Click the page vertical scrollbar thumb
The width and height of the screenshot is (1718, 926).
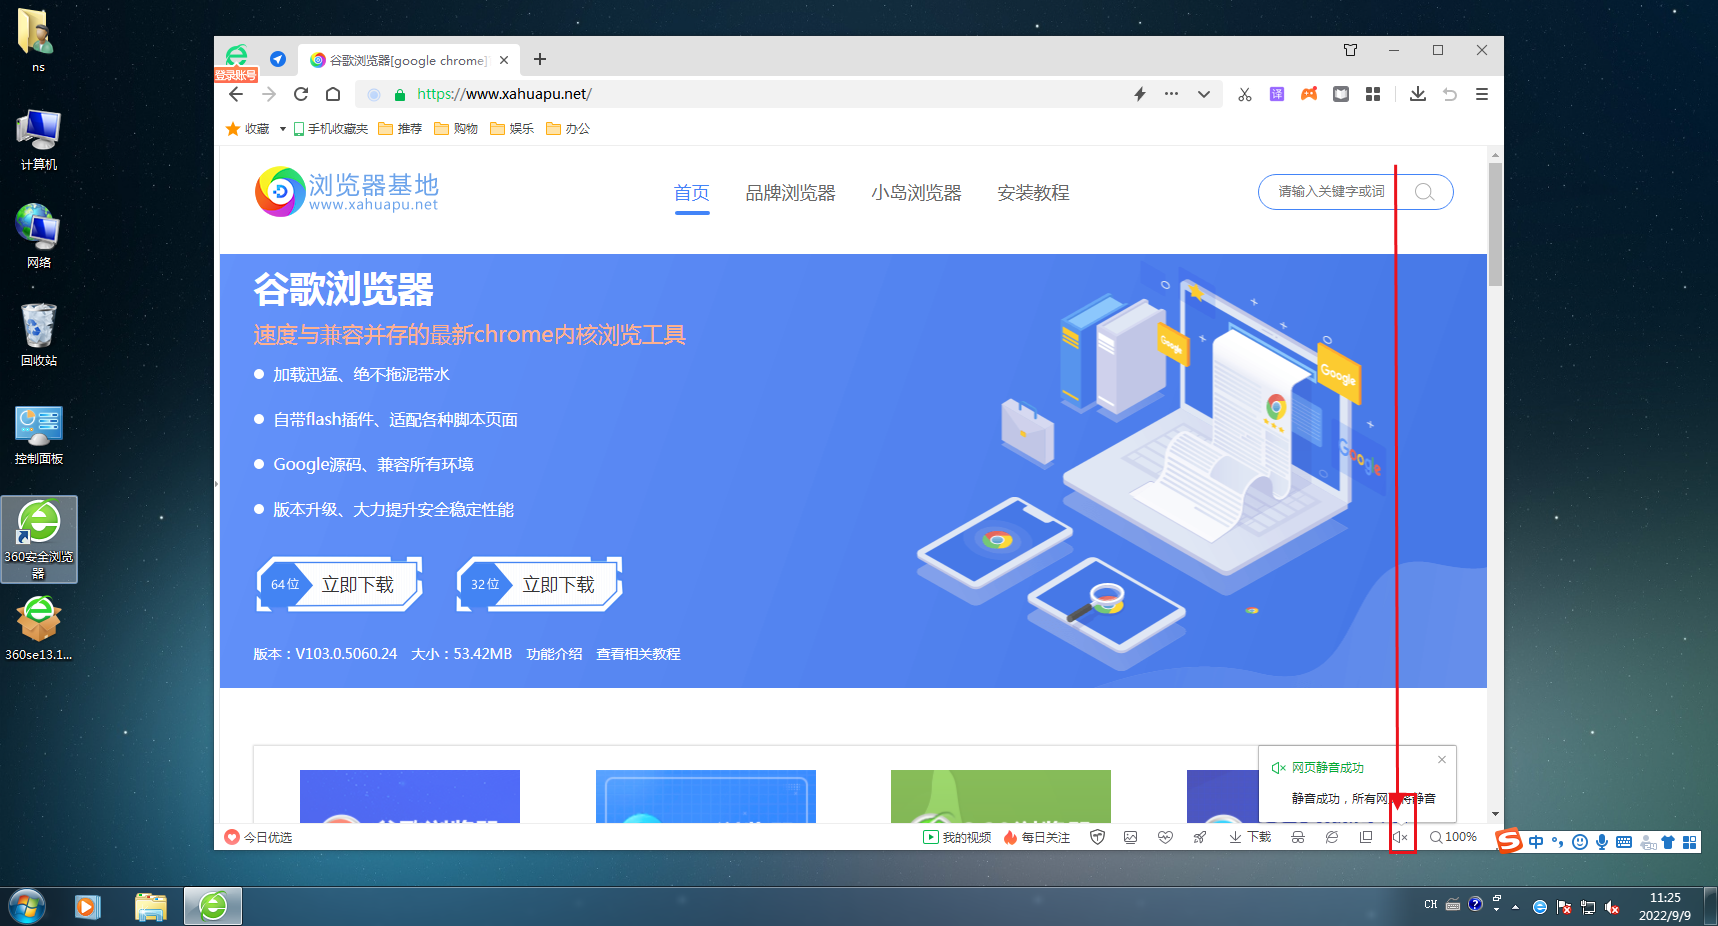pyautogui.click(x=1495, y=224)
